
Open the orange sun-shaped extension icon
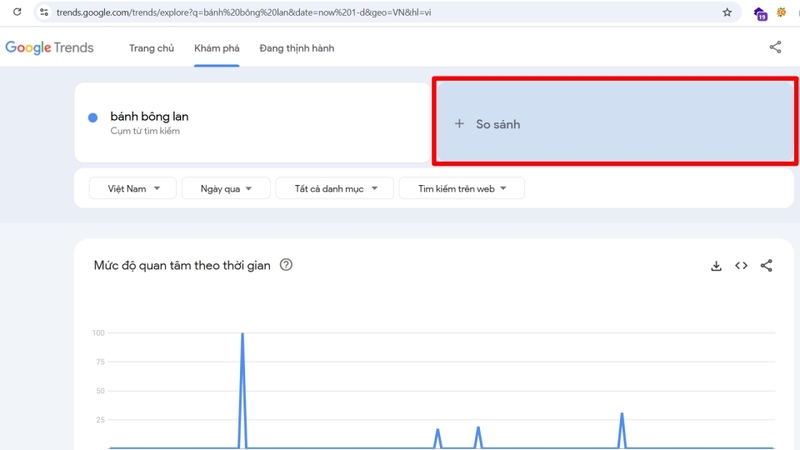coord(781,12)
